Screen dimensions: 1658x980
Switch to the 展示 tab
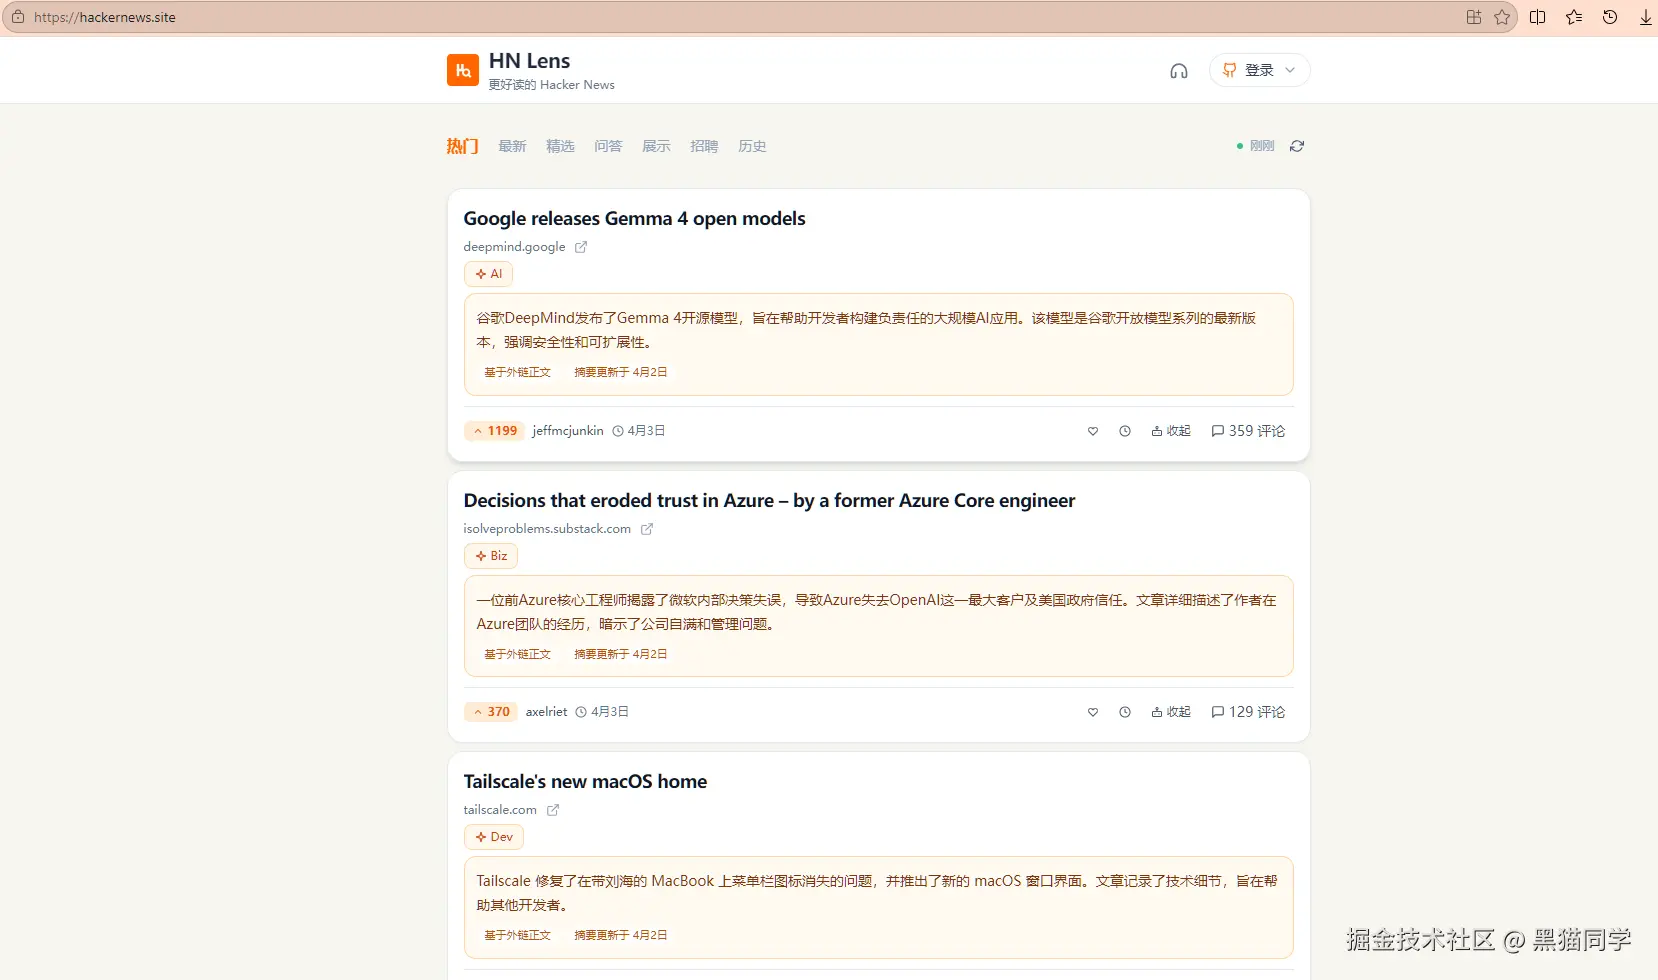pos(656,146)
